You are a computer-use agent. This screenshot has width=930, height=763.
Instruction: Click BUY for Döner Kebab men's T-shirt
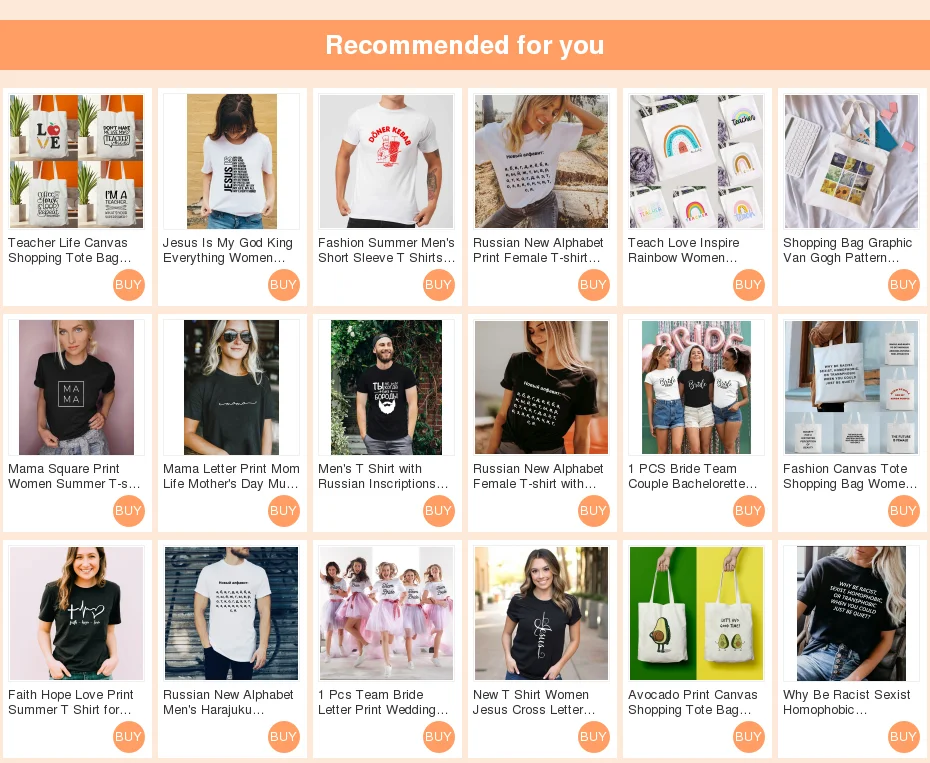click(x=438, y=285)
